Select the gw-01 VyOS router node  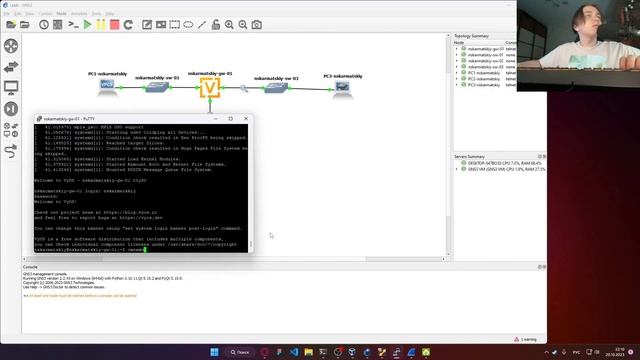210,87
